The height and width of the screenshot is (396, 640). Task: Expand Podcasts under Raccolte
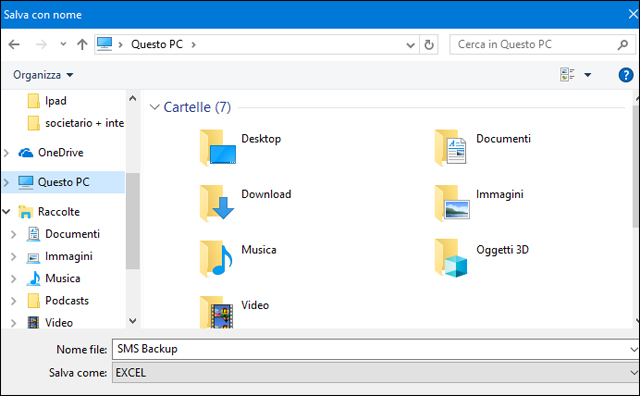(x=13, y=301)
